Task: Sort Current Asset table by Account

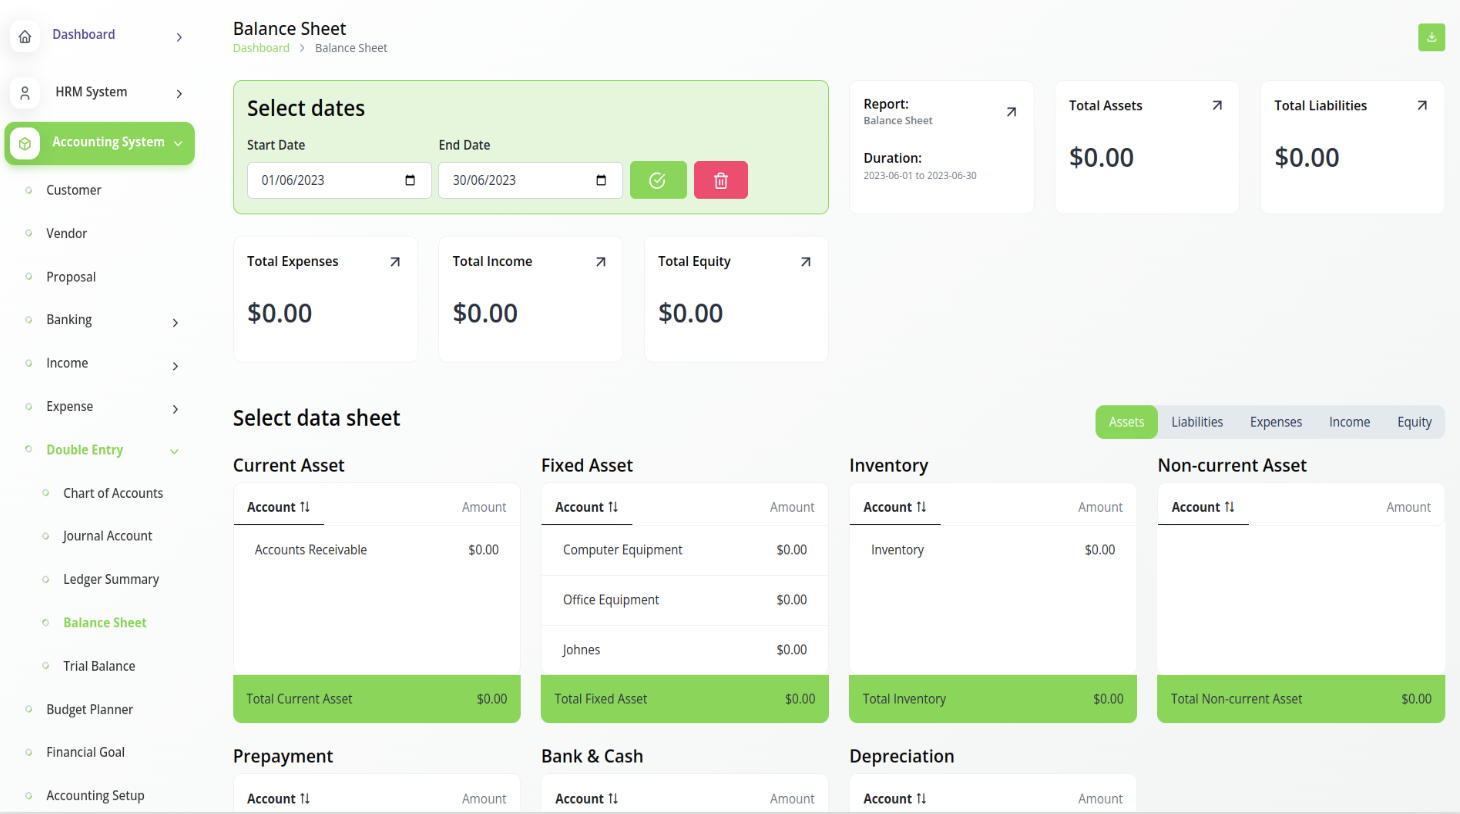Action: tap(278, 507)
